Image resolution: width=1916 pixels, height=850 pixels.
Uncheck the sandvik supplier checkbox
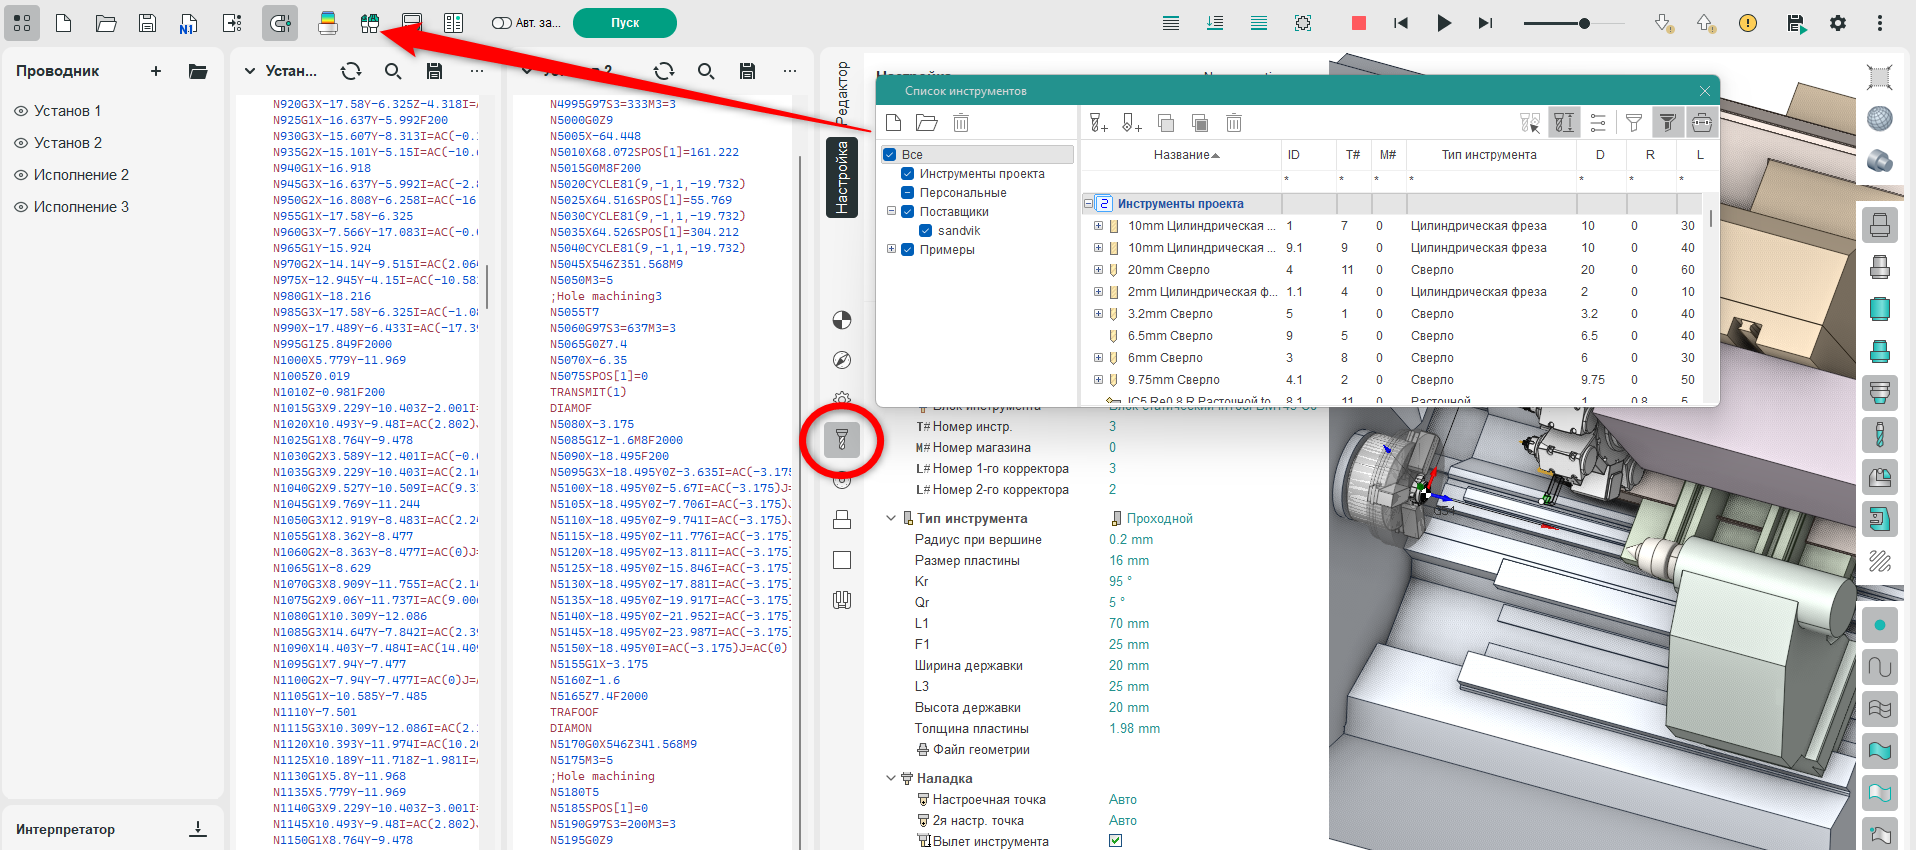[x=926, y=231]
